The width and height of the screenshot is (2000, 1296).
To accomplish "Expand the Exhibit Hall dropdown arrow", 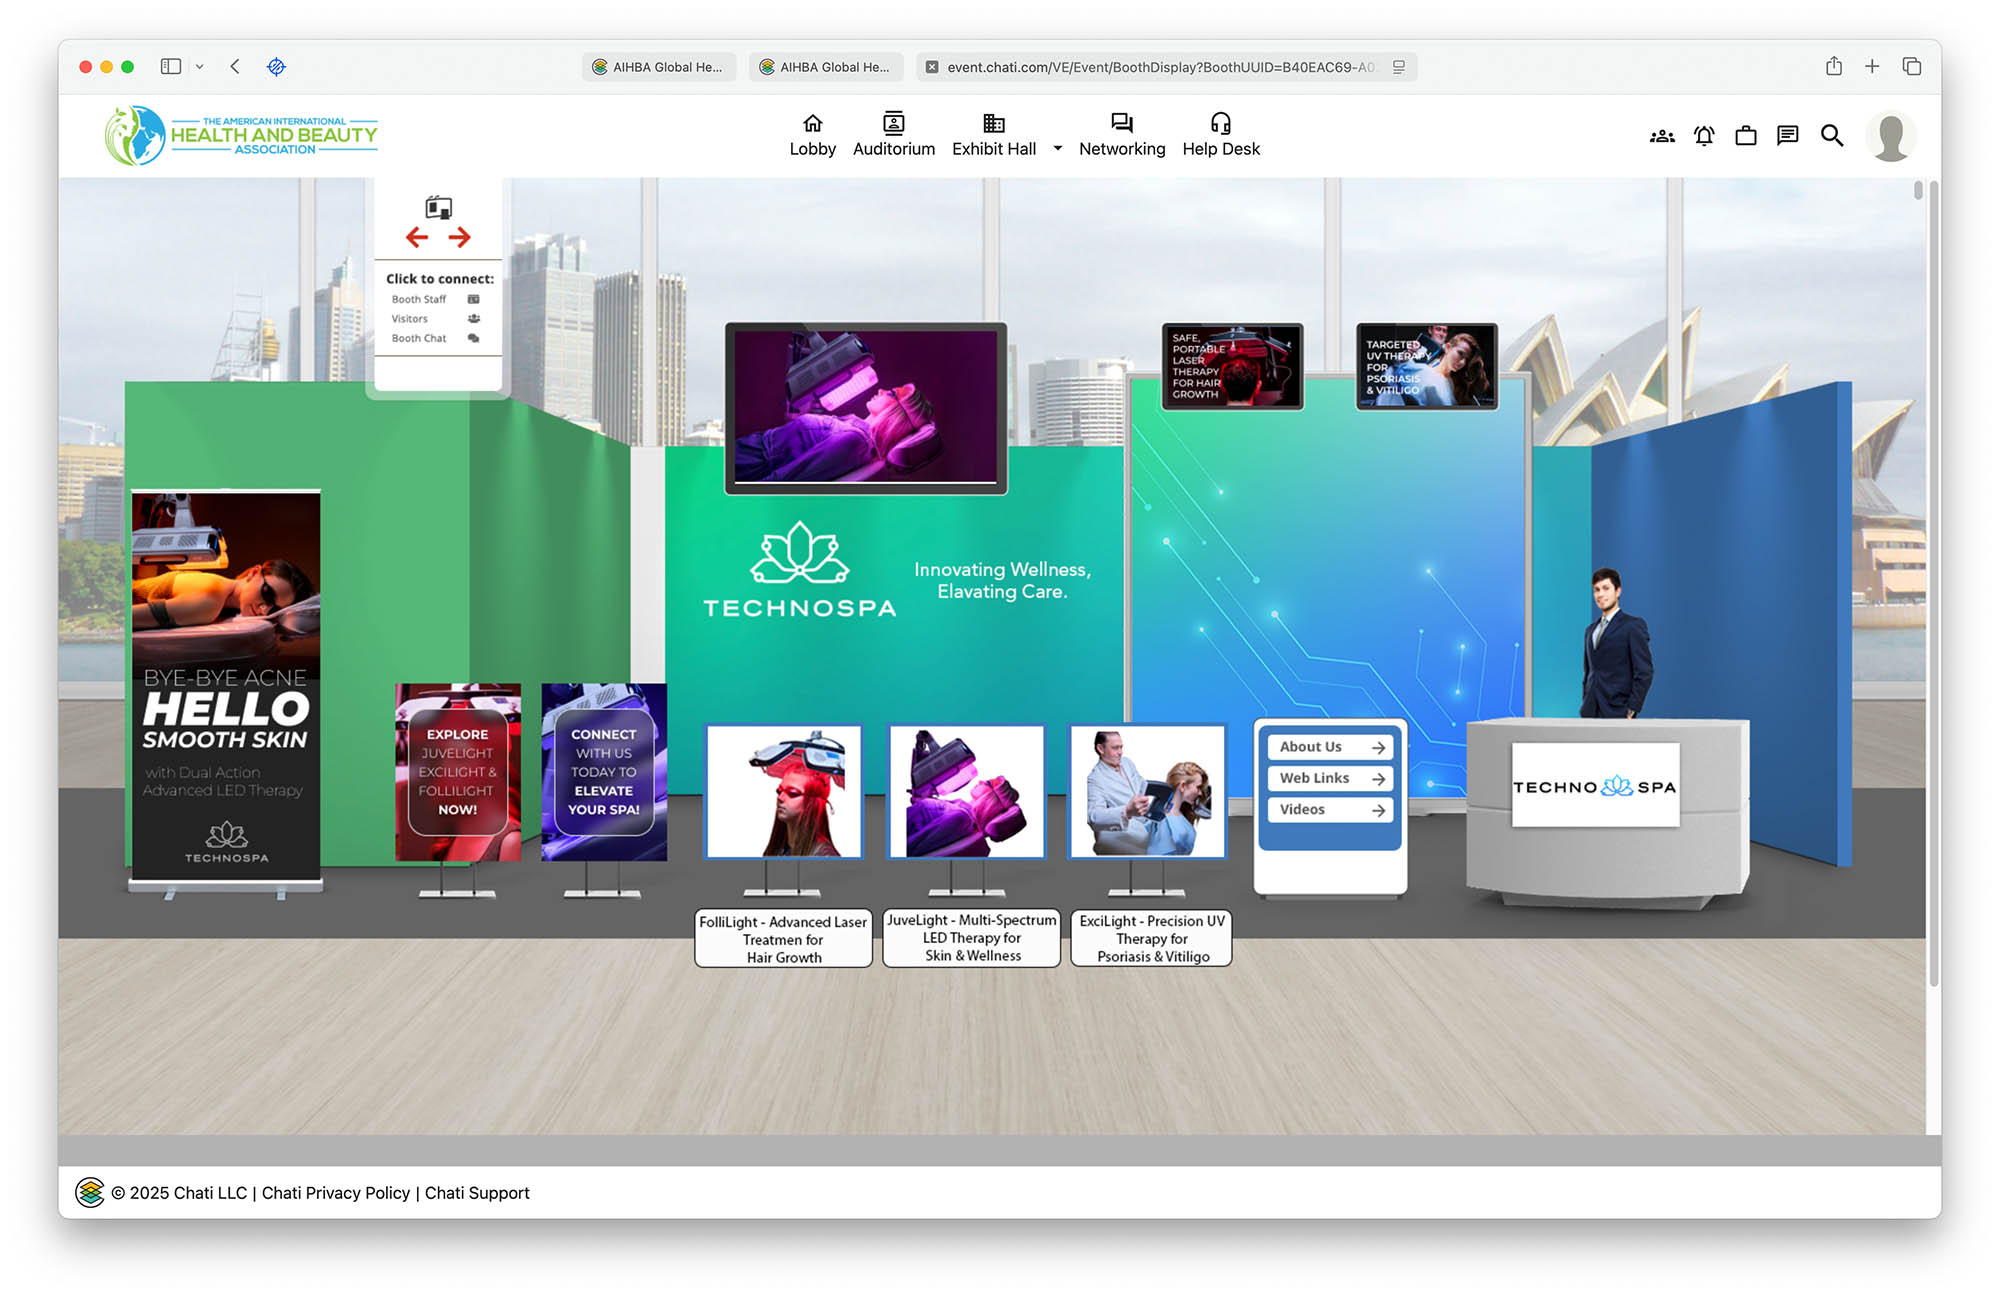I will pyautogui.click(x=1057, y=149).
